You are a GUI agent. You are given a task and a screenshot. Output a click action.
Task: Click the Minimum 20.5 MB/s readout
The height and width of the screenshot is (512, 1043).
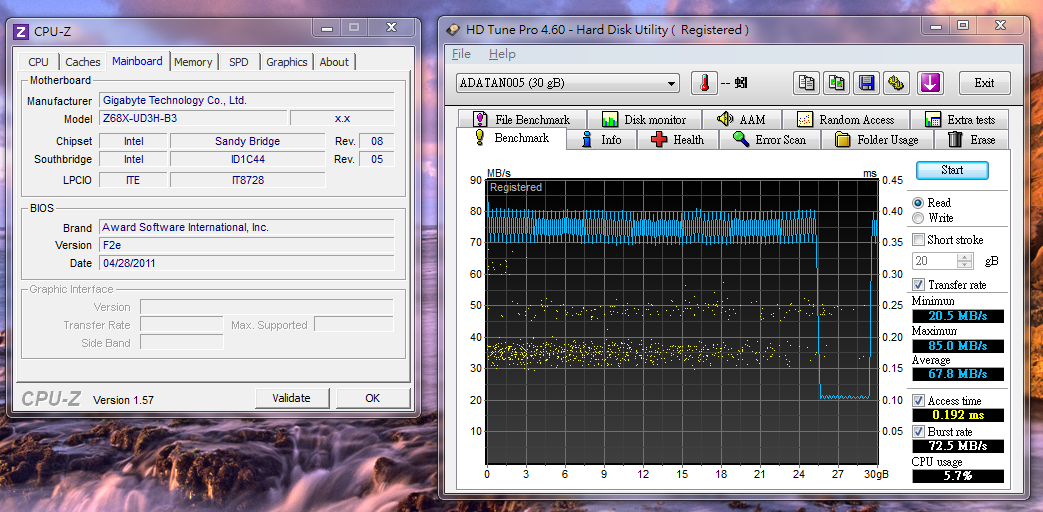958,316
